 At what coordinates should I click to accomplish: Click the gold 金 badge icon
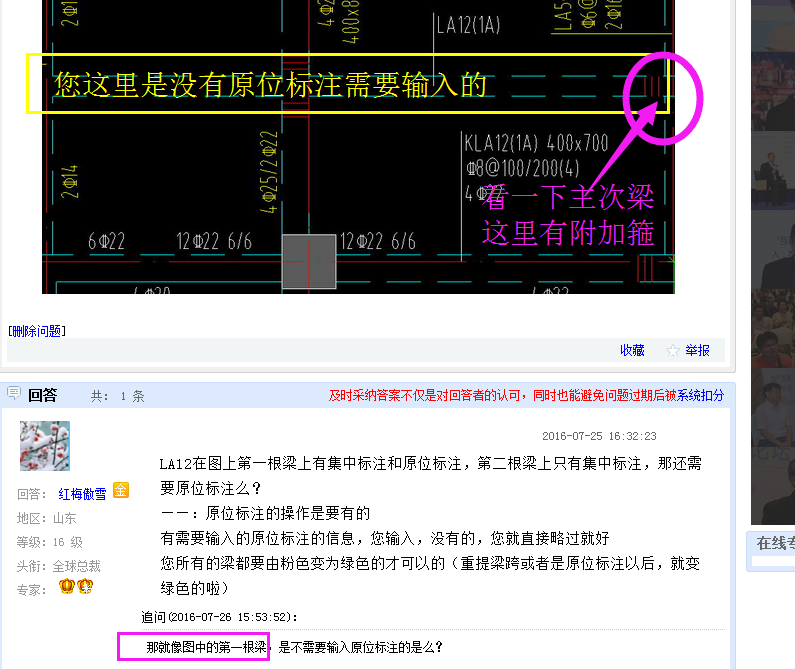121,490
